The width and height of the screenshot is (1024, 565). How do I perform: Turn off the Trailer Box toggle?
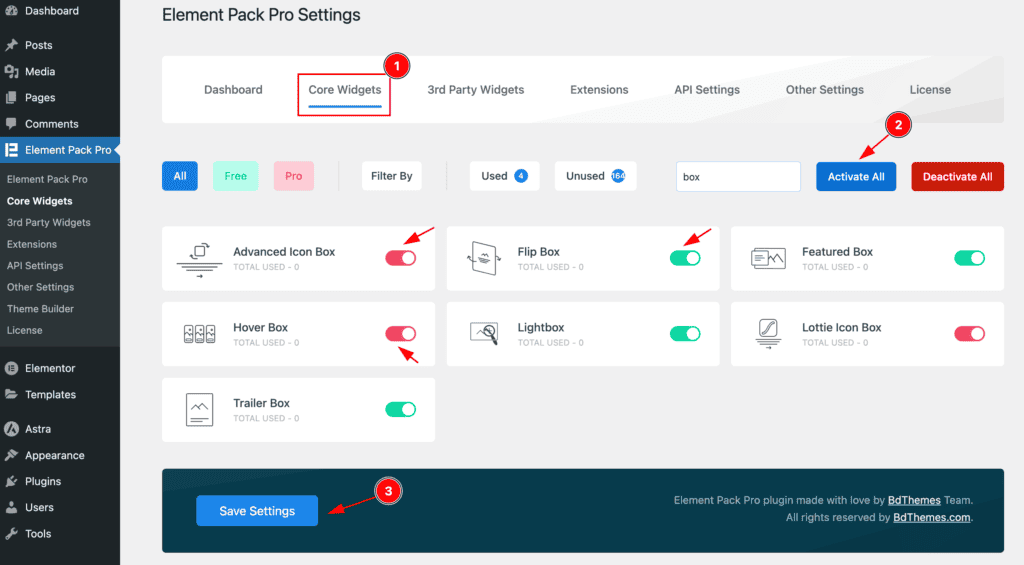(400, 410)
